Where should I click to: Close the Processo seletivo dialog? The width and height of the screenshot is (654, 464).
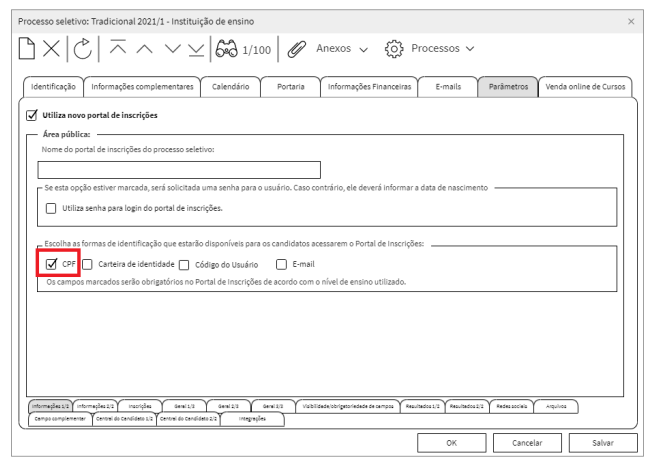(x=631, y=21)
